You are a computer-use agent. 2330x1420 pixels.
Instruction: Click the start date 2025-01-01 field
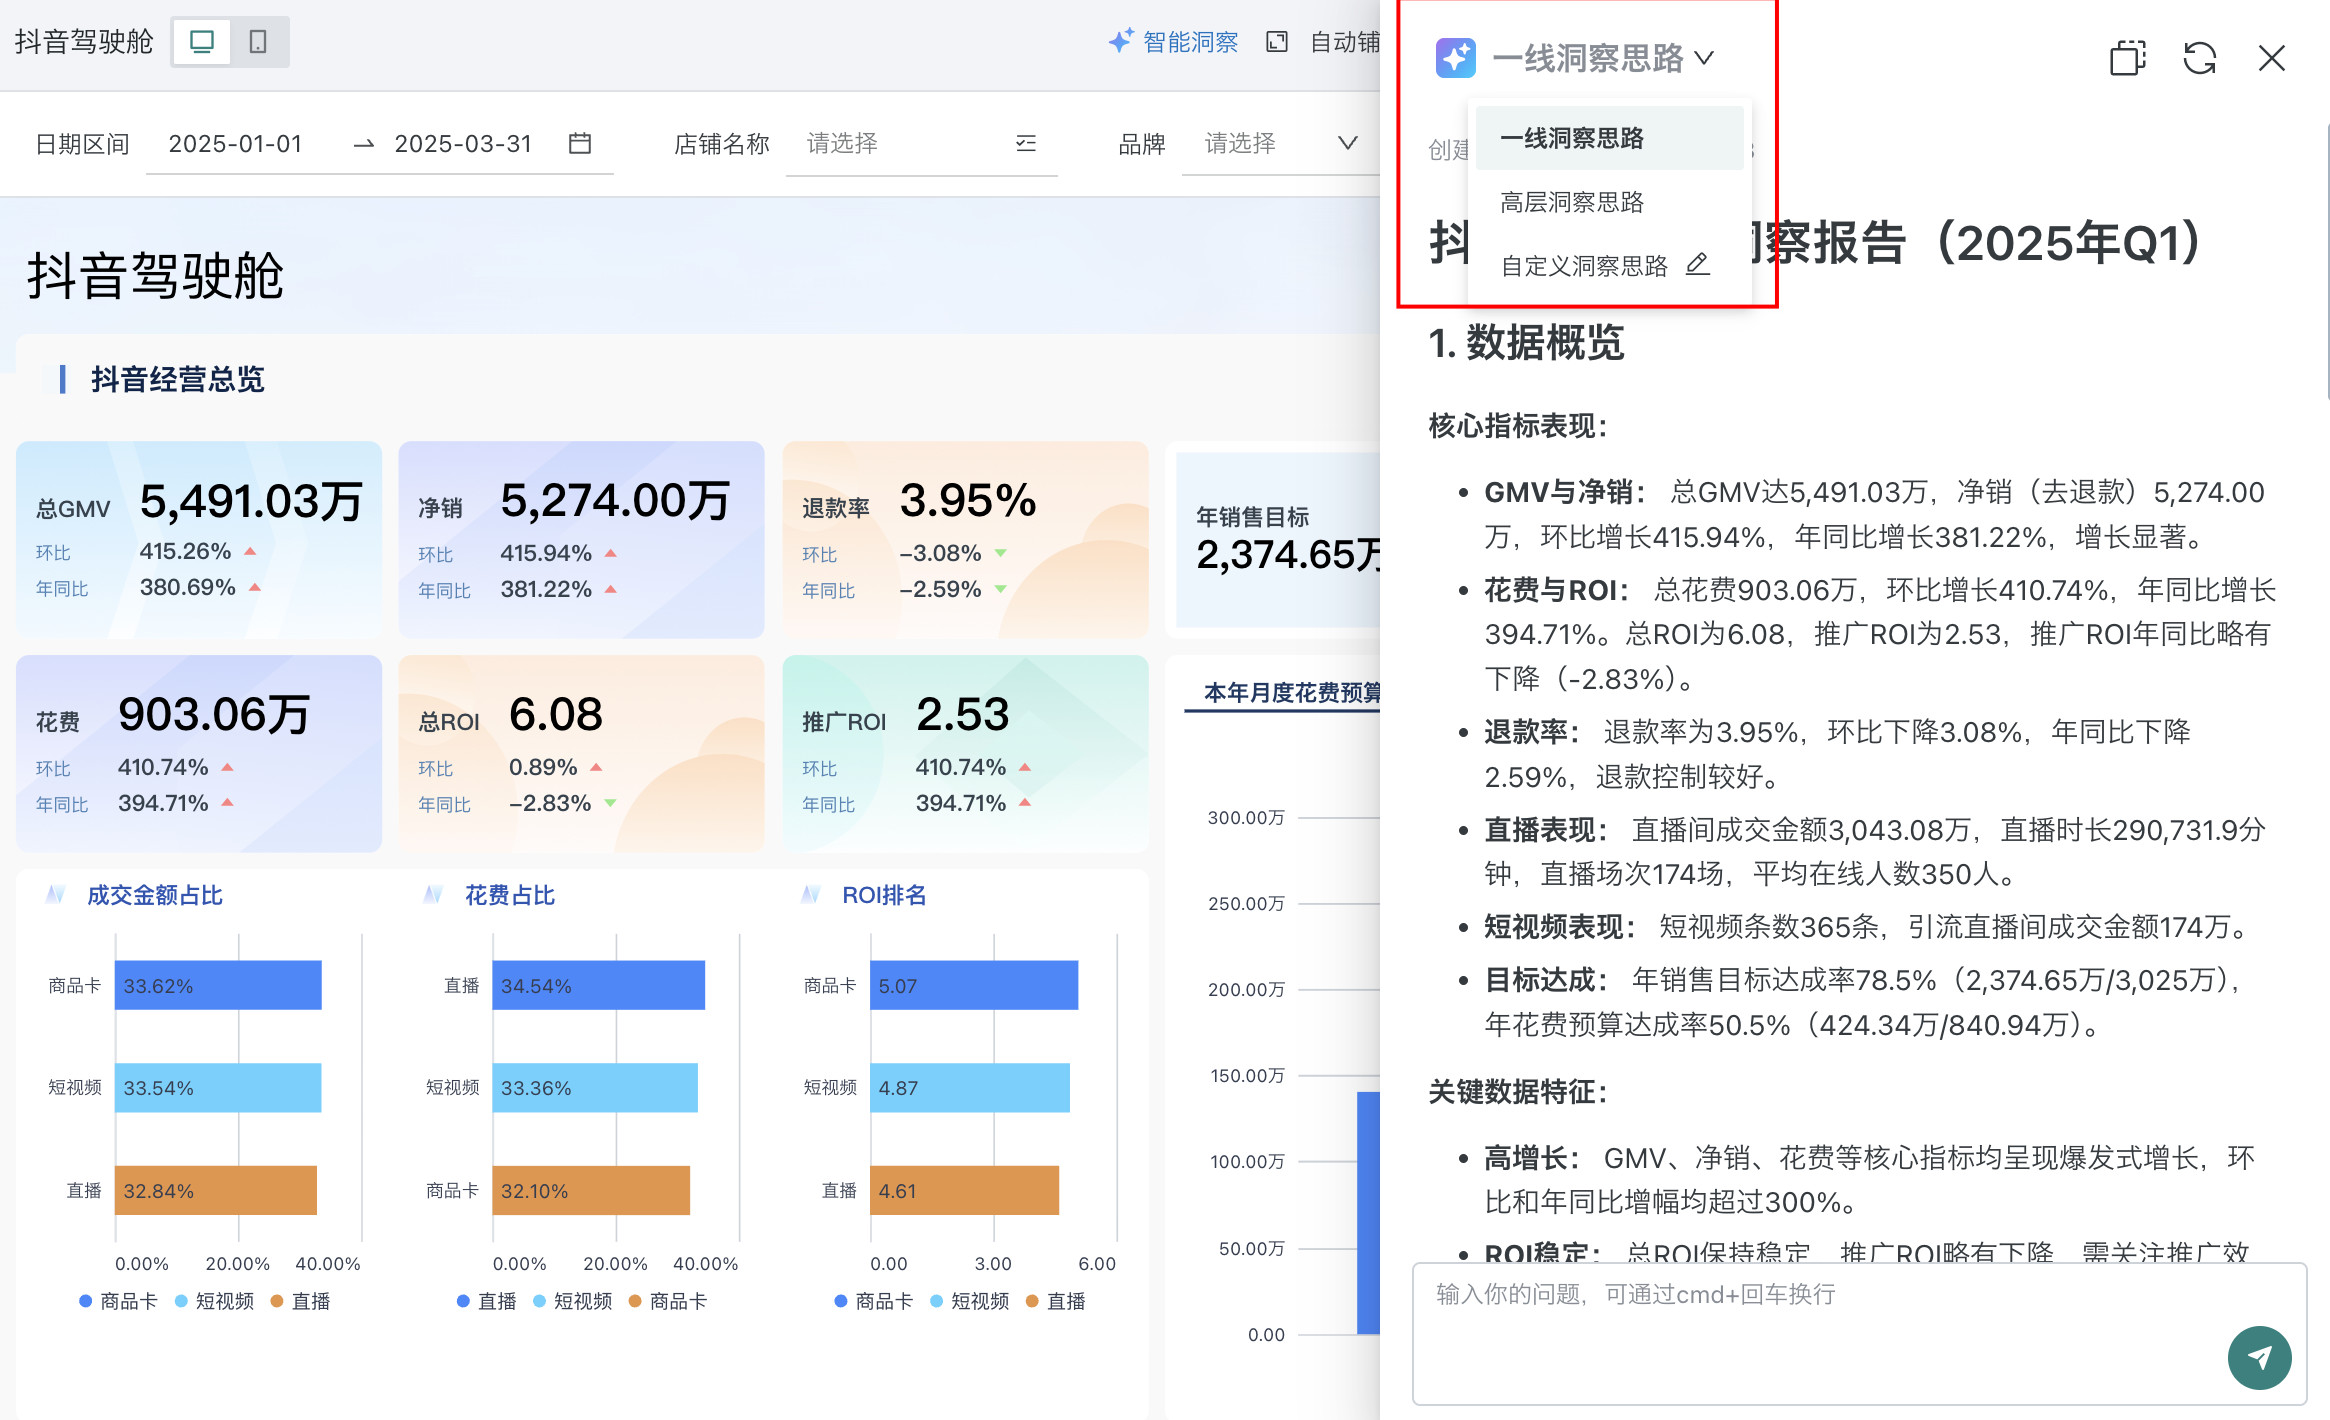tap(236, 144)
